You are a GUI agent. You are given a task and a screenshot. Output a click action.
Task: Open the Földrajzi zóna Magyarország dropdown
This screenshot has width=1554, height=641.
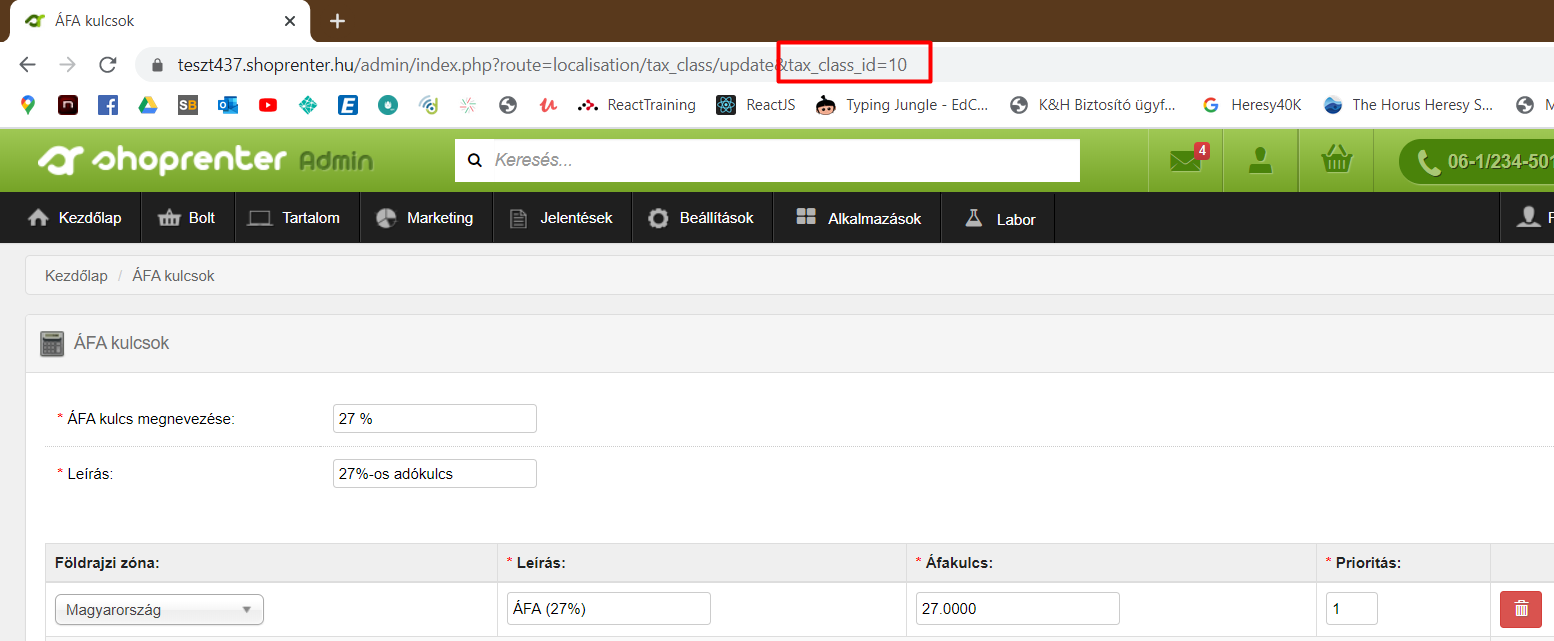[159, 609]
